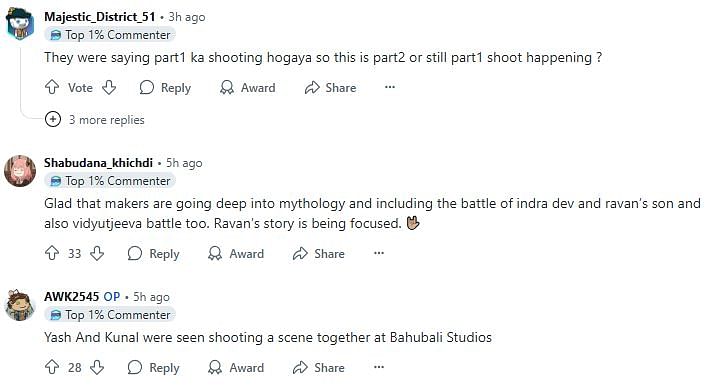Click AWK2545's avatar image
This screenshot has height=389, width=719.
(20, 305)
